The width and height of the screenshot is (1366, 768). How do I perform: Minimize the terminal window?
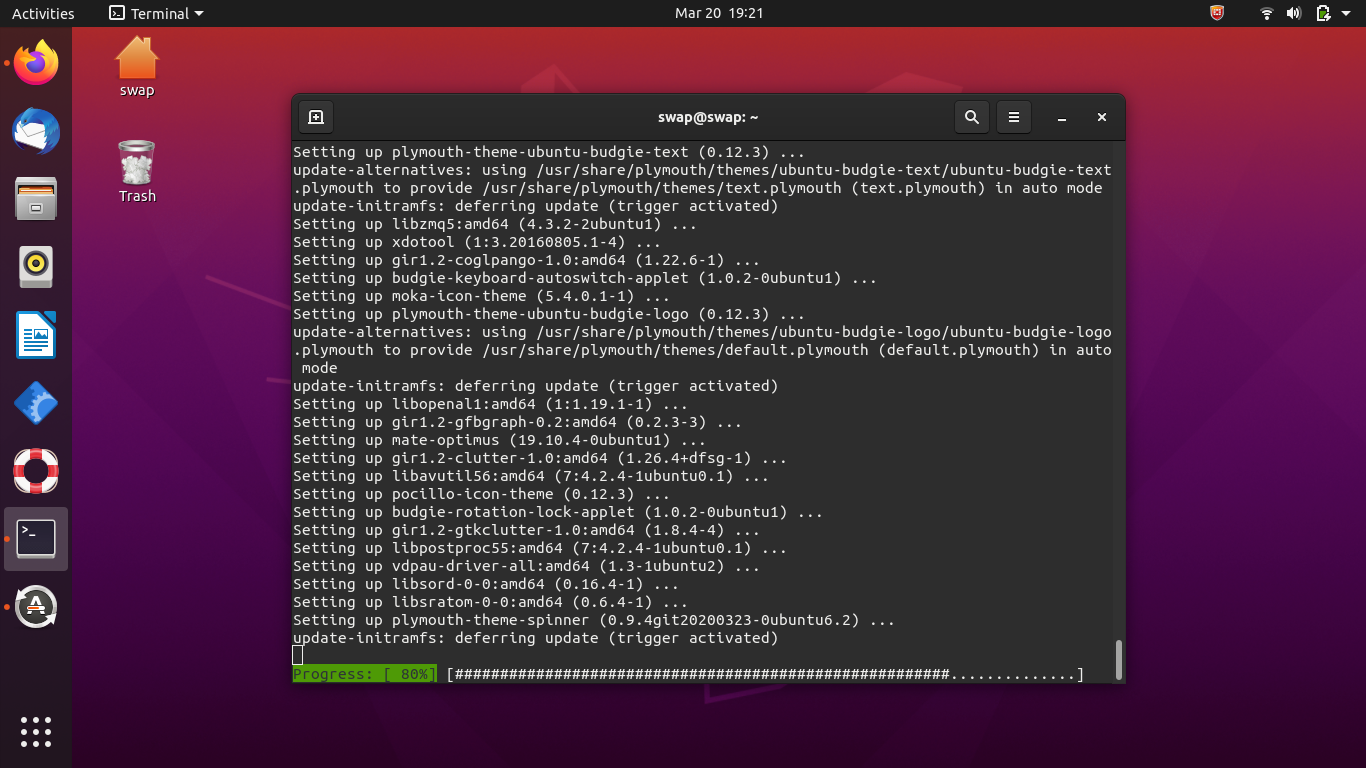[x=1062, y=118]
